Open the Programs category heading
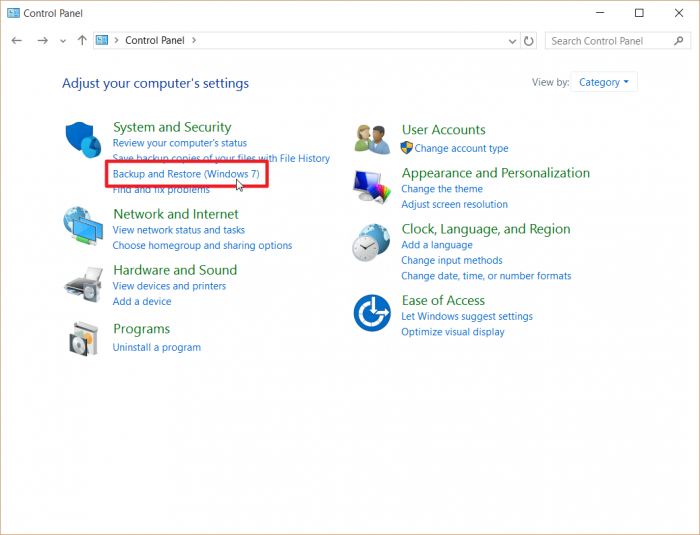Viewport: 700px width, 535px height. click(x=142, y=329)
